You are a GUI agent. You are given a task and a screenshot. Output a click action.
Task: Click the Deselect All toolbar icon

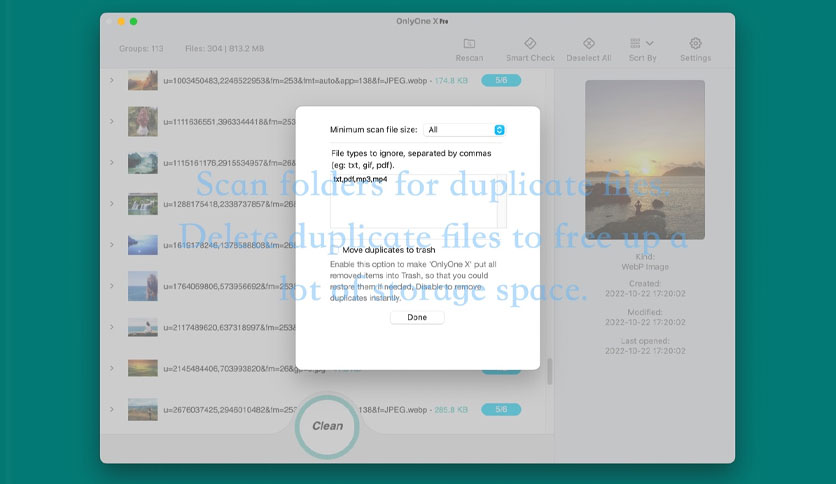point(589,44)
